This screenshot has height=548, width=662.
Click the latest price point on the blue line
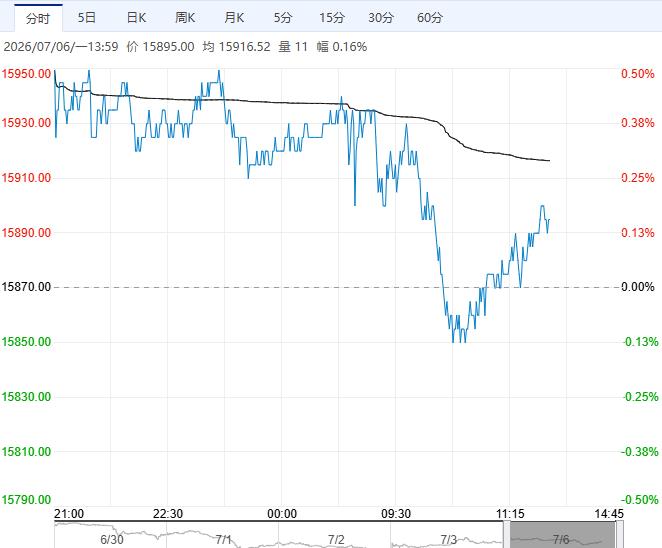point(549,220)
